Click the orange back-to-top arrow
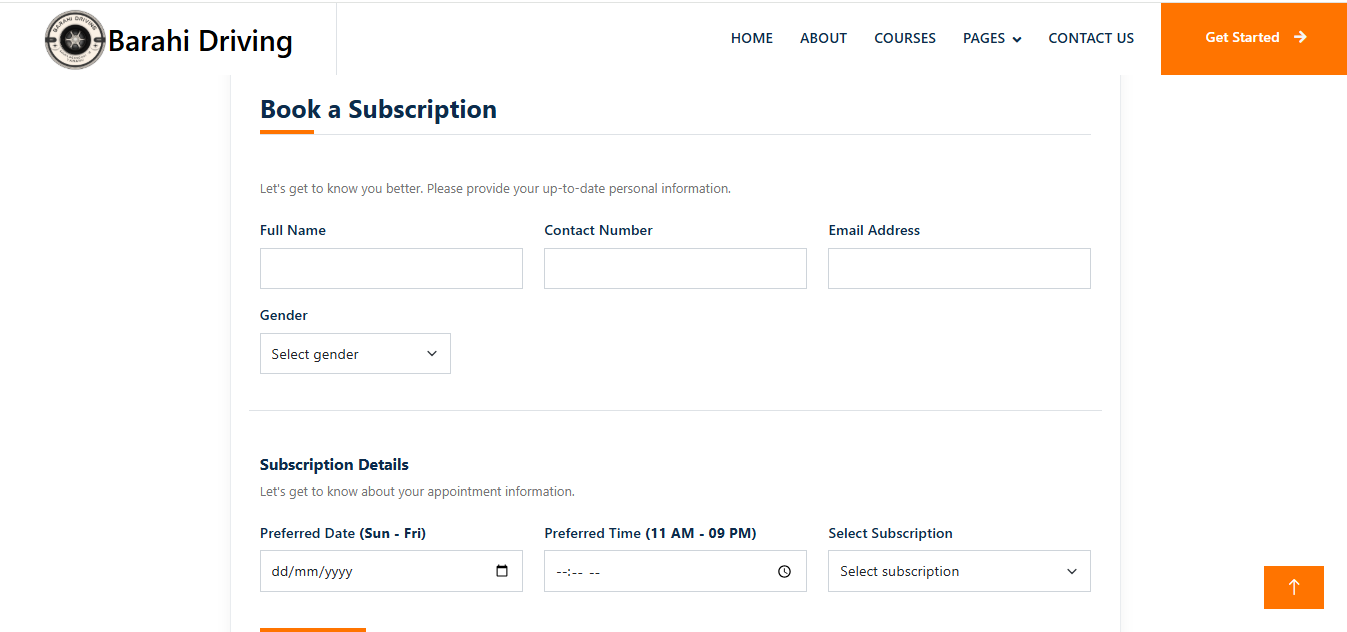1347x632 pixels. click(x=1293, y=588)
